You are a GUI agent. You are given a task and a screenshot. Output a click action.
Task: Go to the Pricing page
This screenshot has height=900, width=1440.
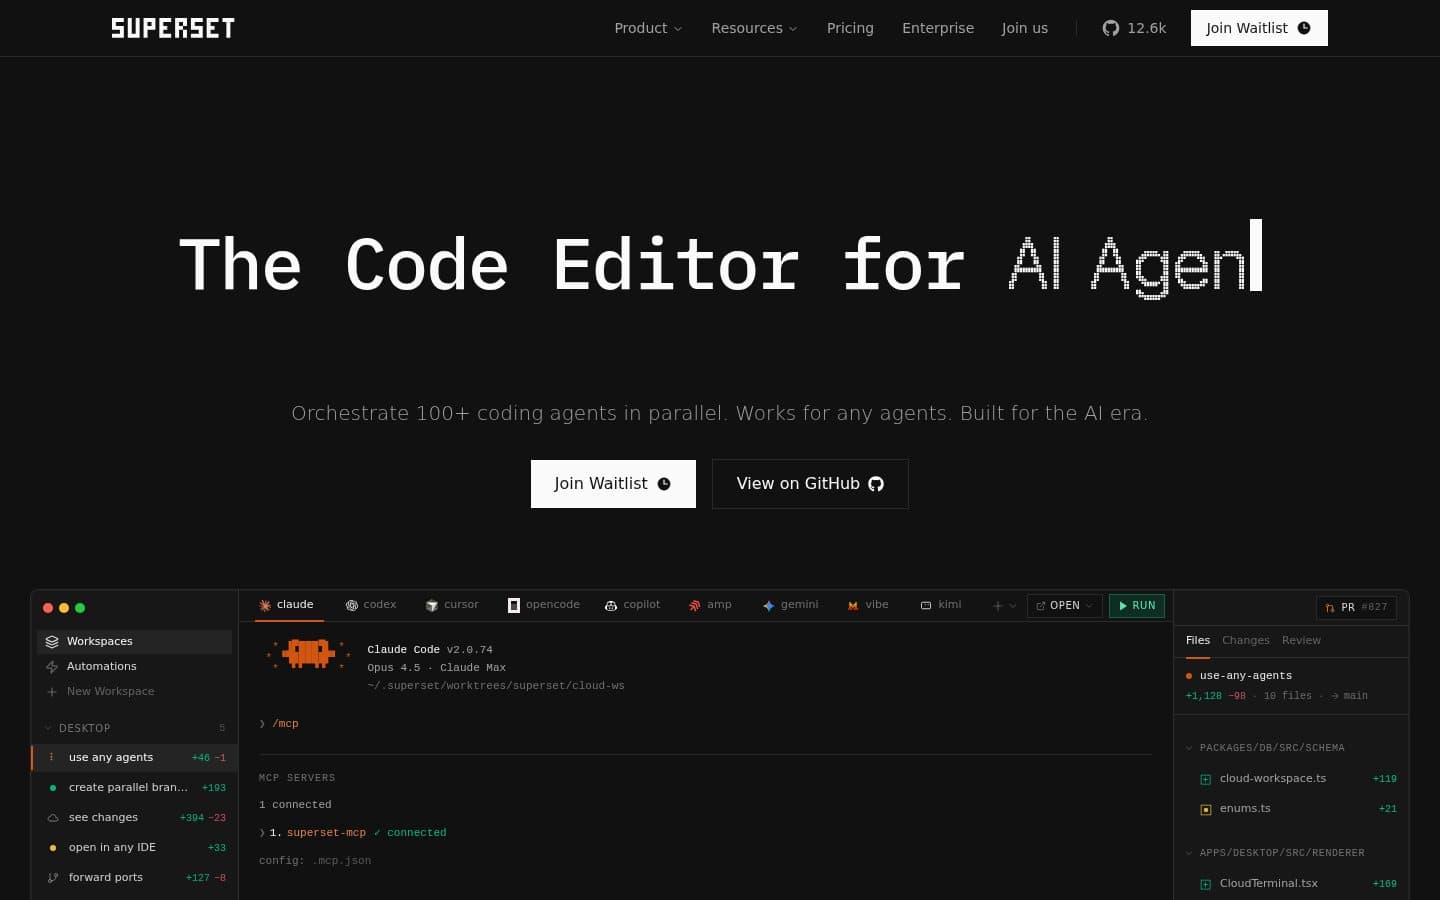point(850,28)
